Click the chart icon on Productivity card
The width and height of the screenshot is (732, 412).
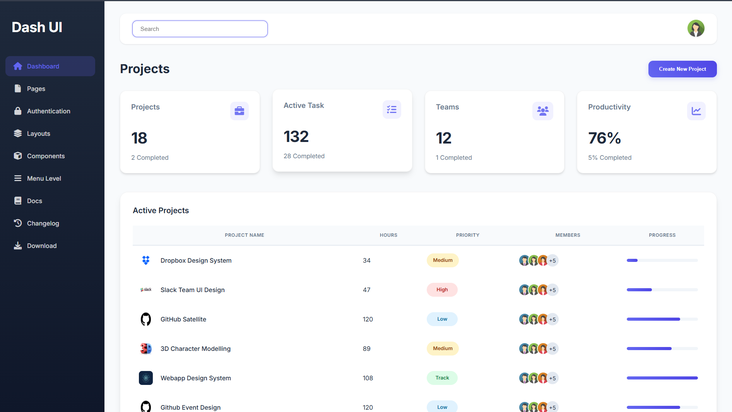point(696,111)
